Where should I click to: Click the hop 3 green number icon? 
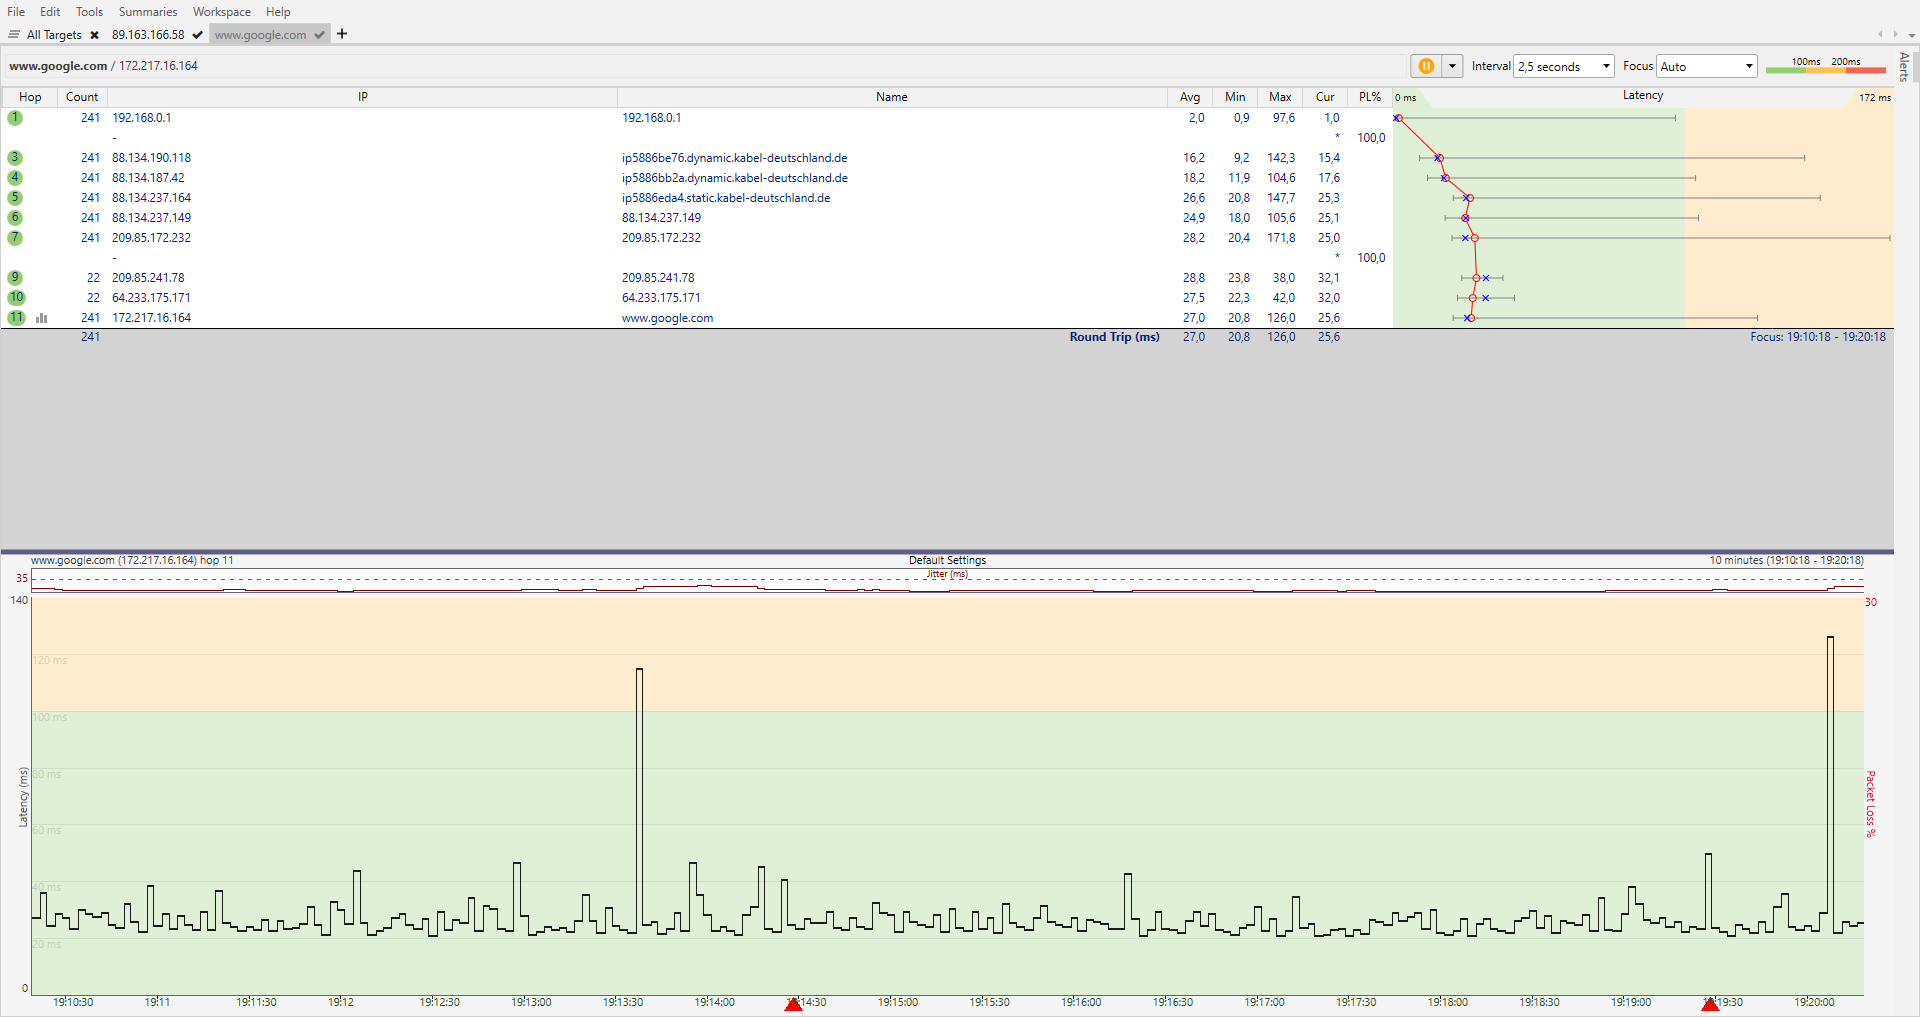[15, 158]
